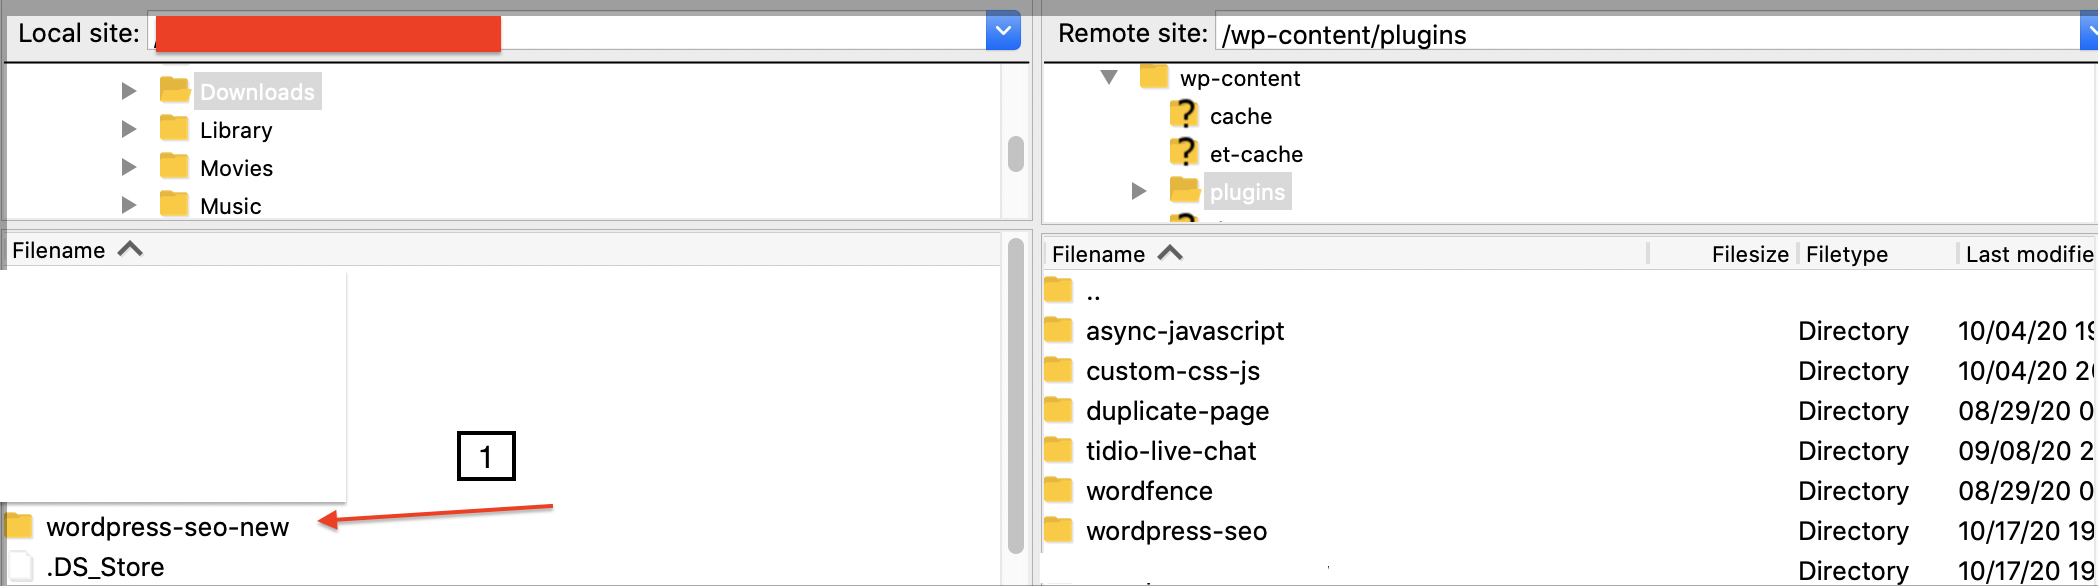Select the Downloads folder icon

[x=175, y=90]
